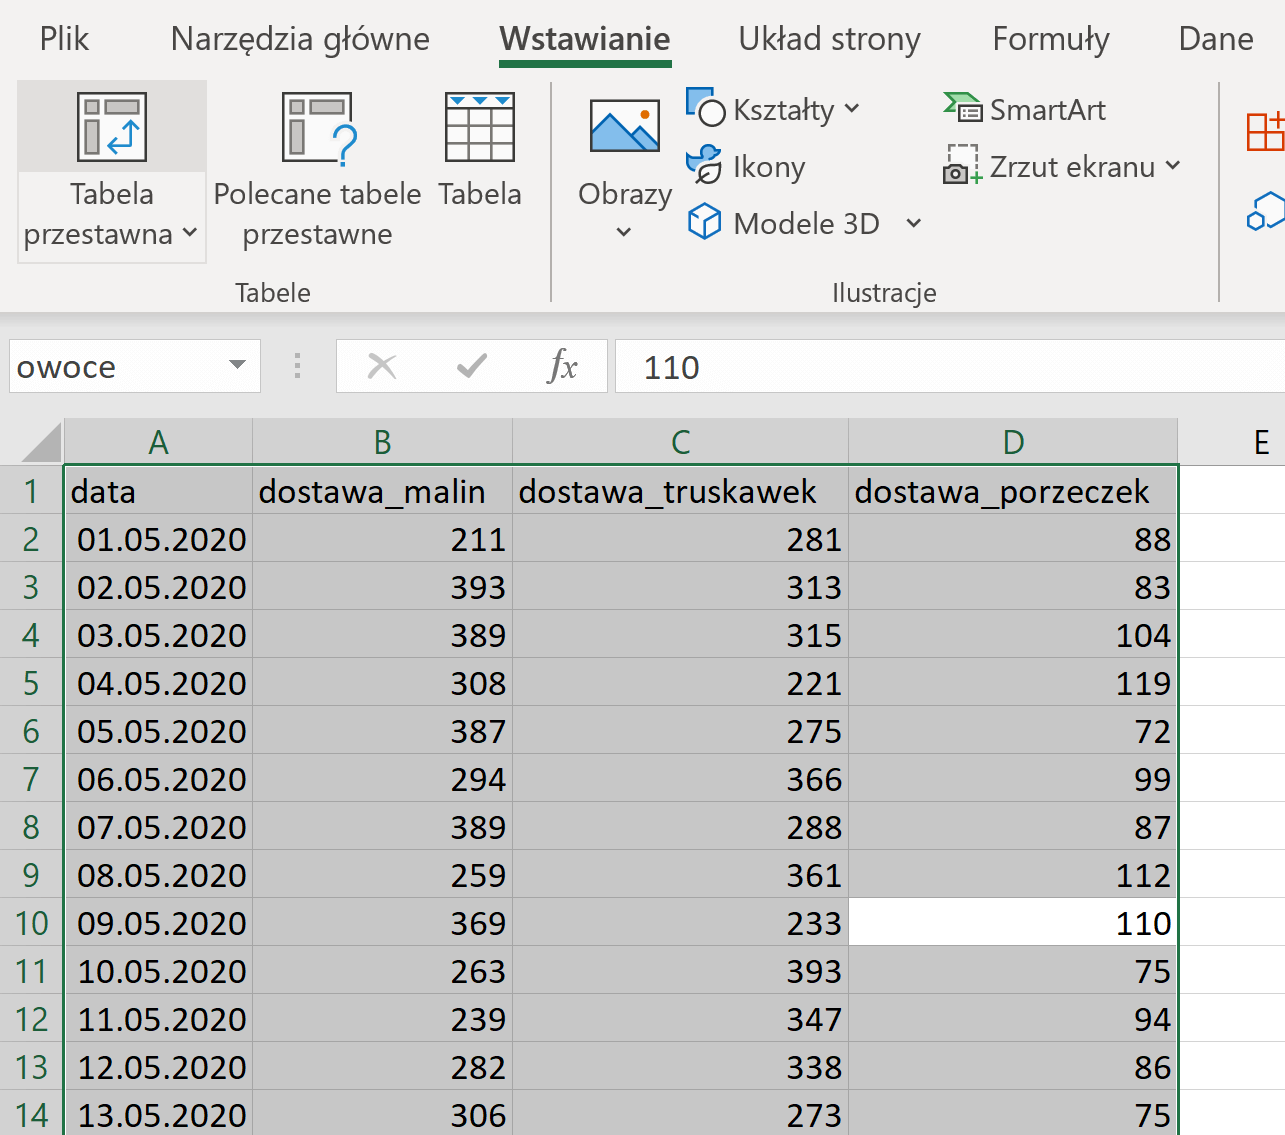Expand the Obrazy dropdown chevron
Image resolution: width=1285 pixels, height=1135 pixels.
[624, 232]
